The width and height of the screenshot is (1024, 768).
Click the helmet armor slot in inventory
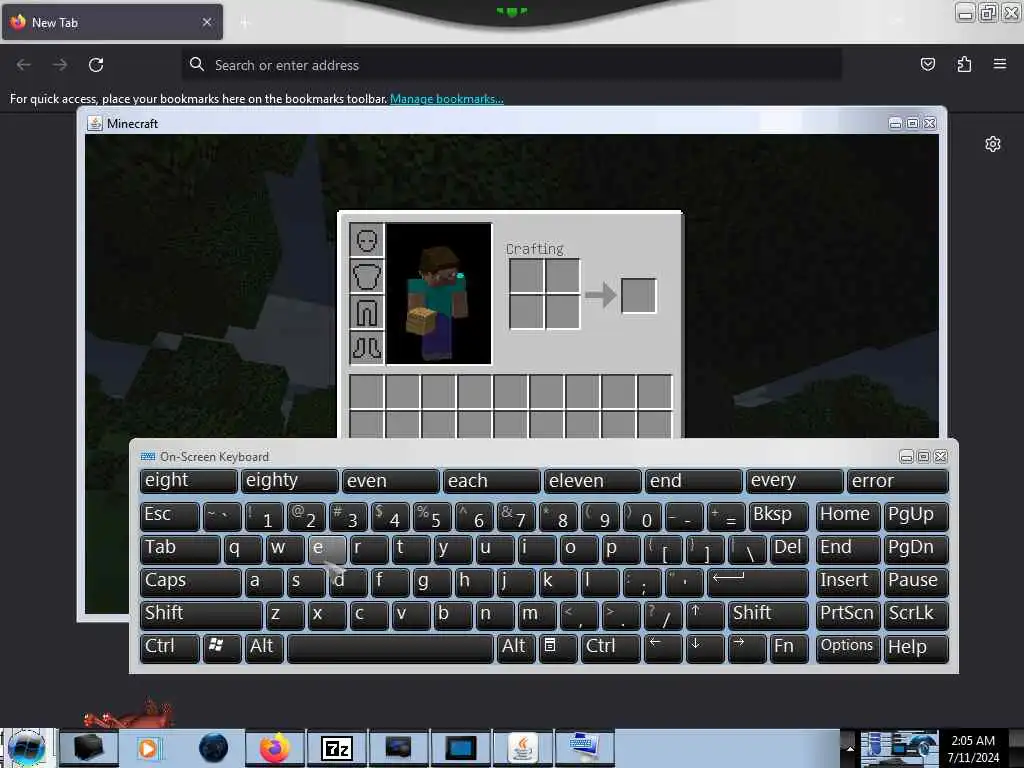click(x=366, y=240)
